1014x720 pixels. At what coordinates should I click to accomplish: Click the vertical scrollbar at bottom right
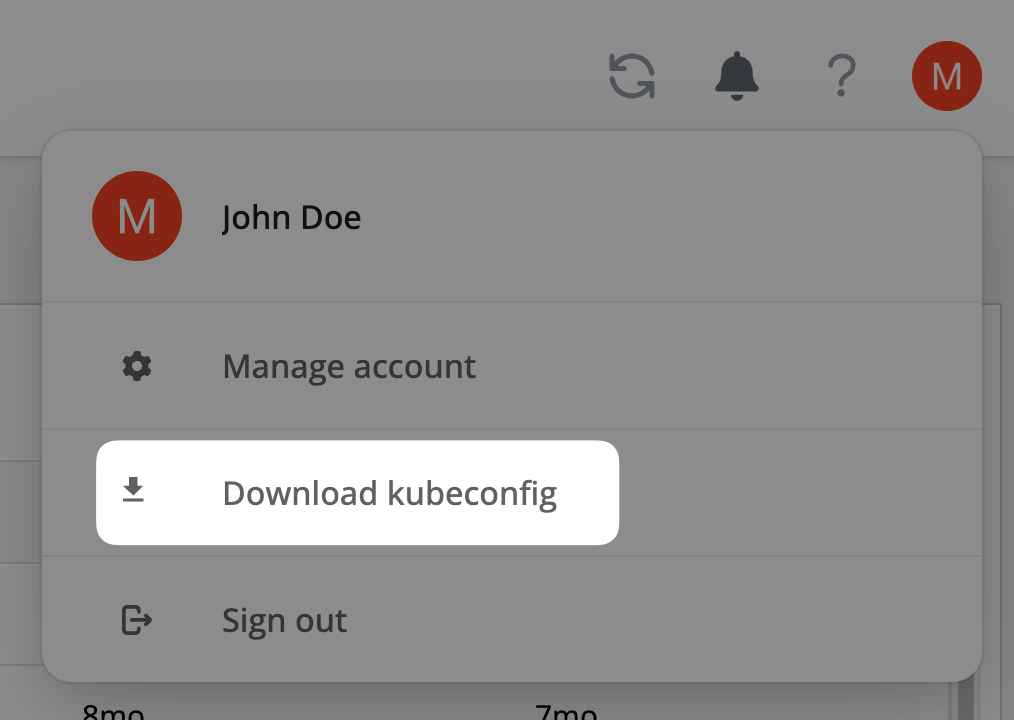pos(966,700)
